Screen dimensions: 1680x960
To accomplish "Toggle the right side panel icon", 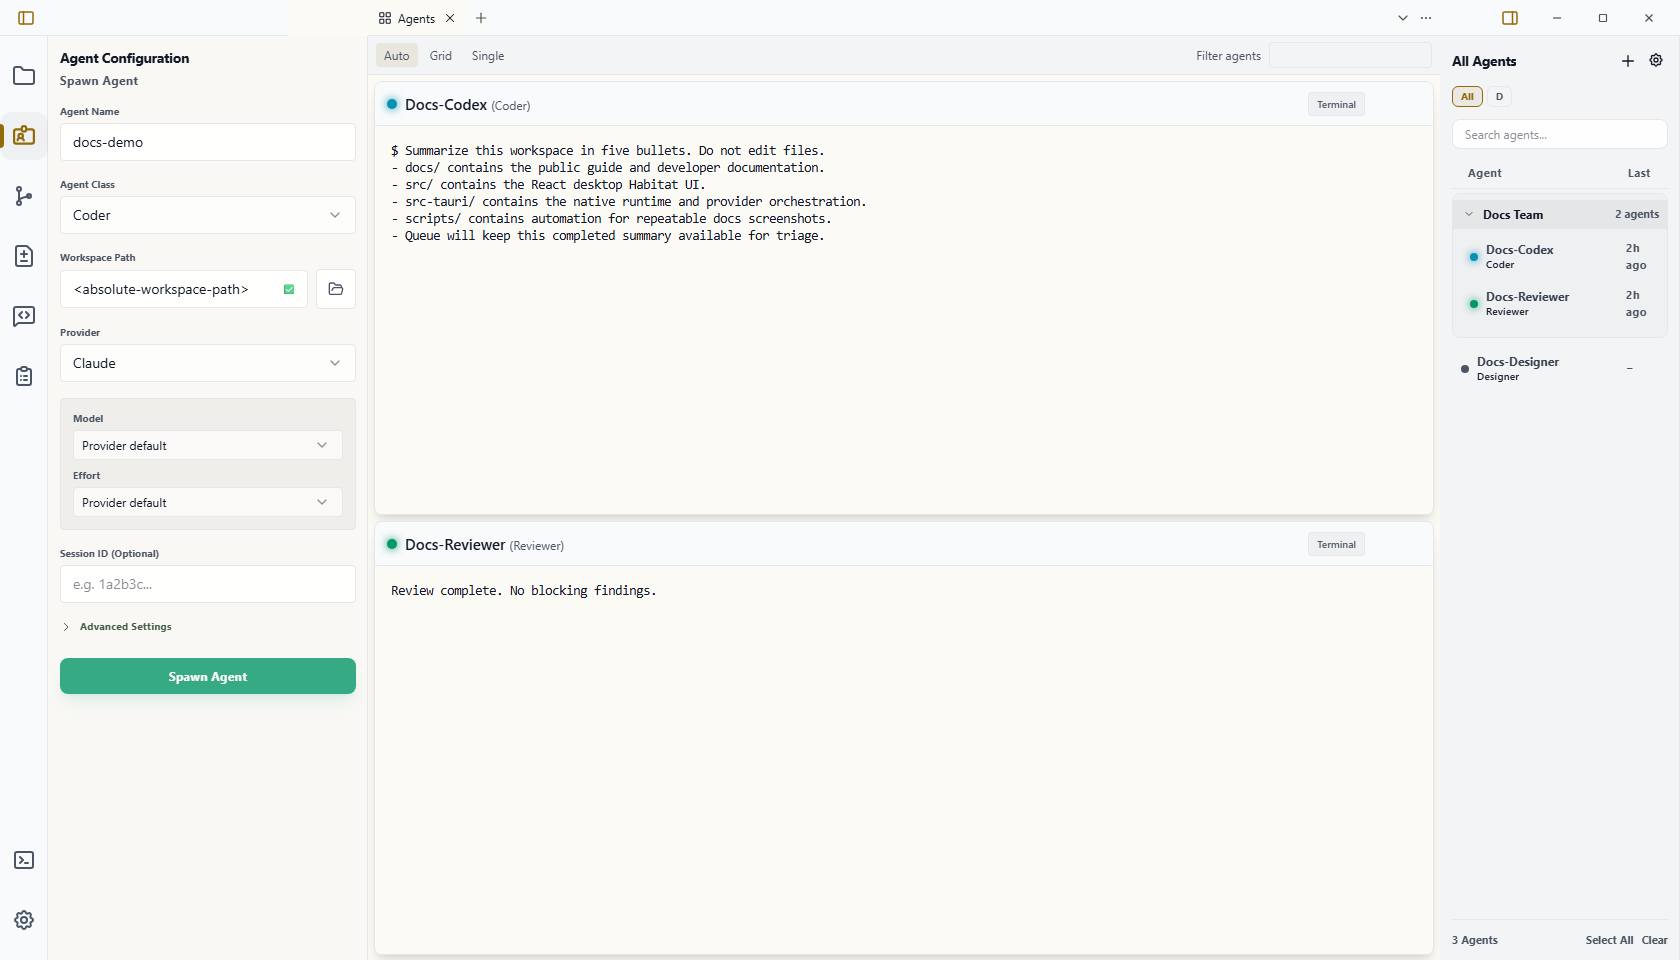I will pos(1510,18).
